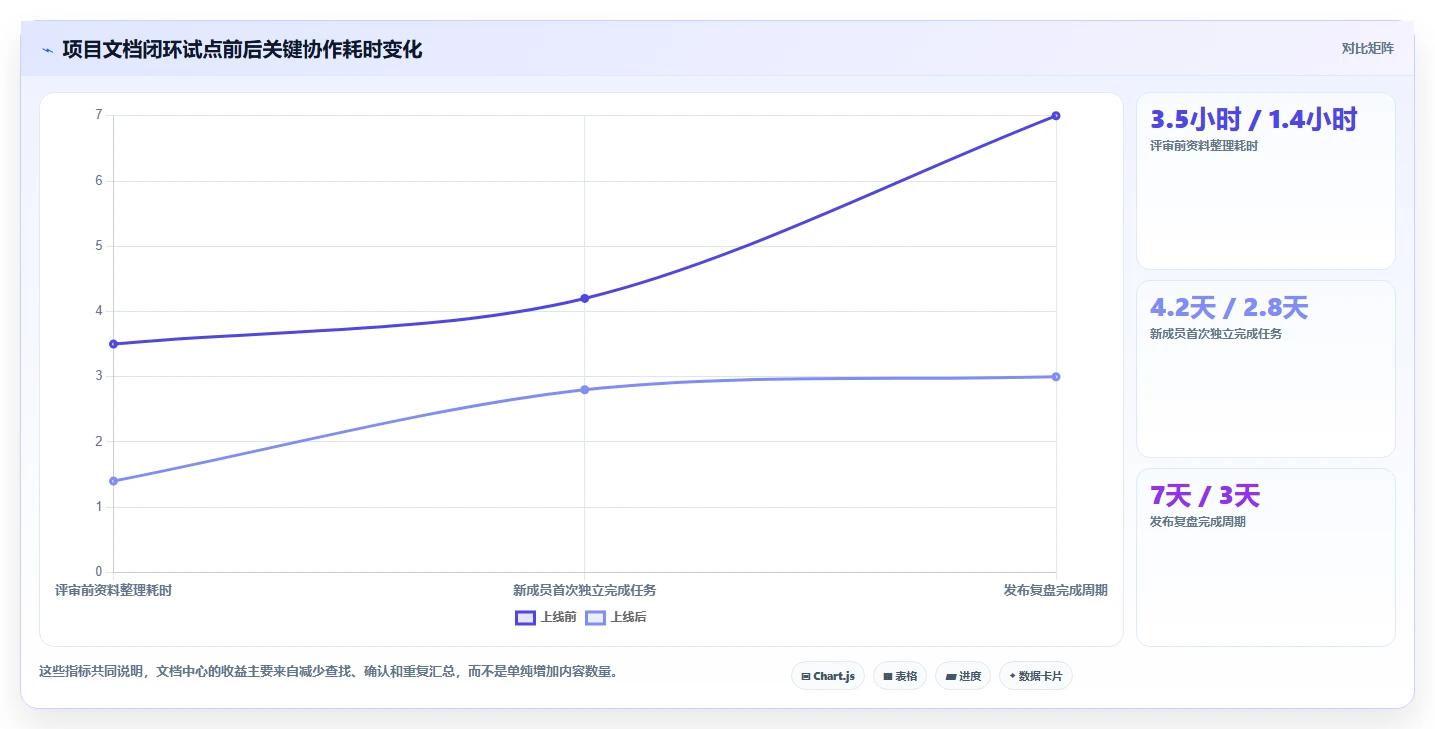Image resolution: width=1435 pixels, height=729 pixels.
Task: Click the 上线前 legend color box
Action: tap(525, 617)
